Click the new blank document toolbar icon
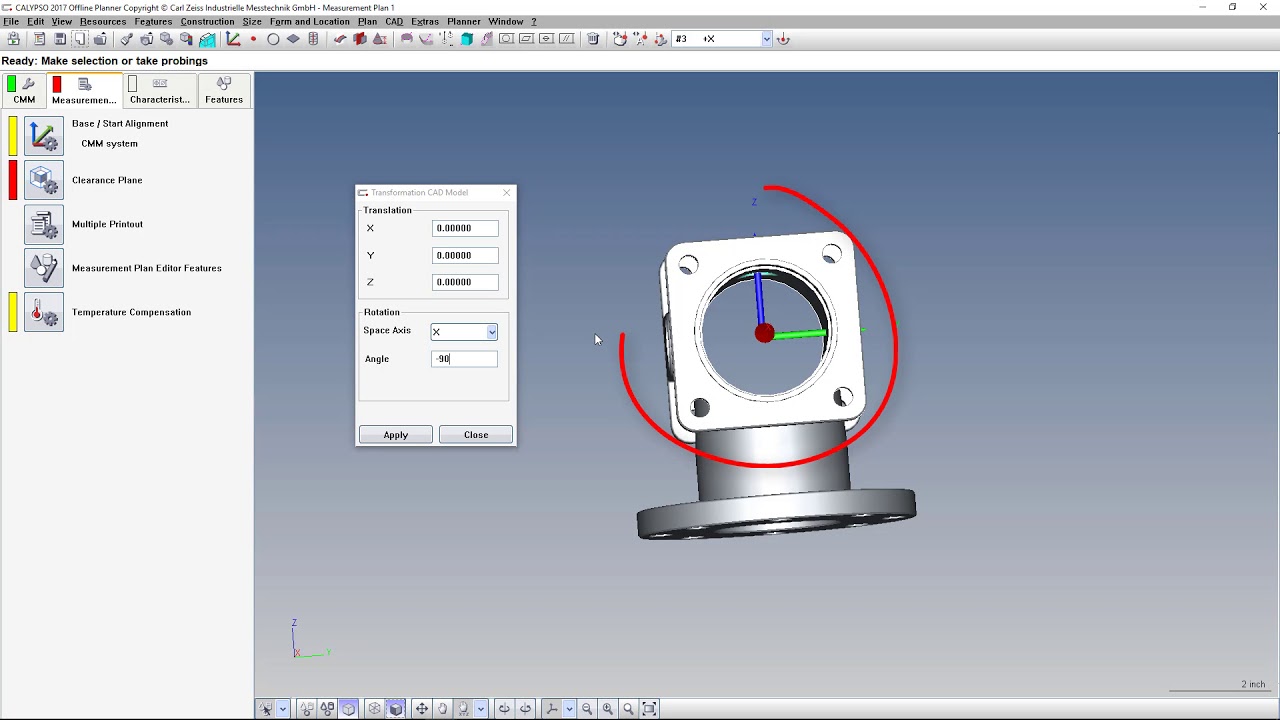The width and height of the screenshot is (1280, 720). pos(80,39)
